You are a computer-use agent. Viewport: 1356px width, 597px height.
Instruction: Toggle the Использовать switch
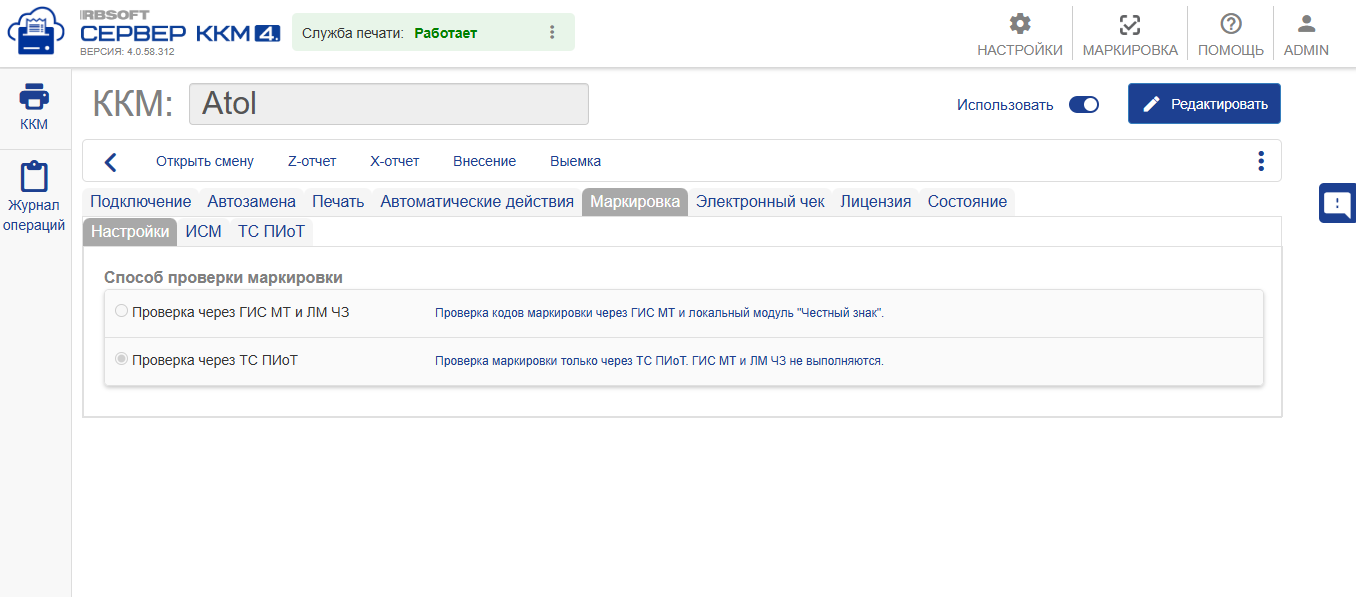(x=1083, y=104)
